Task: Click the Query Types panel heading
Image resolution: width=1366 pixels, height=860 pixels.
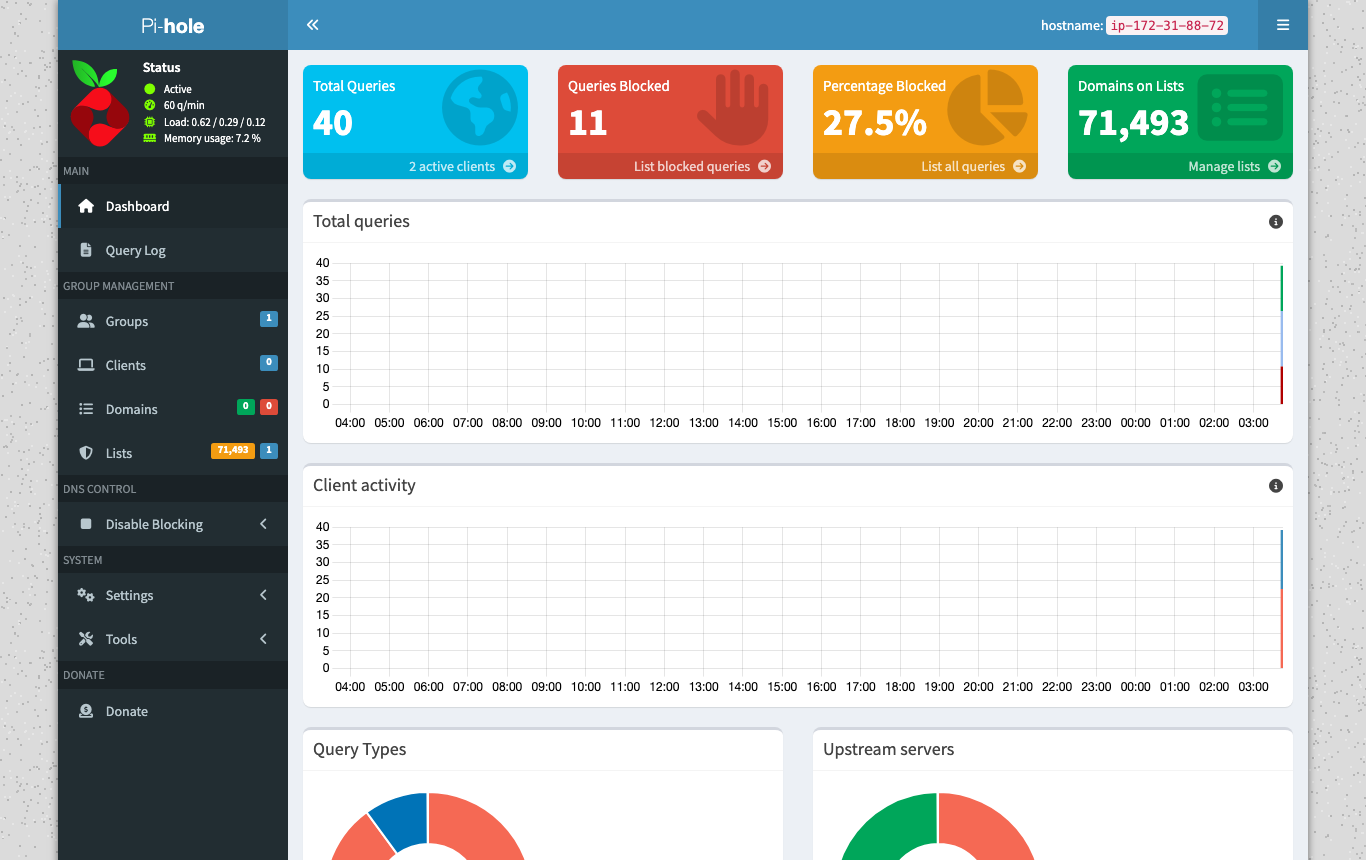Action: (360, 749)
